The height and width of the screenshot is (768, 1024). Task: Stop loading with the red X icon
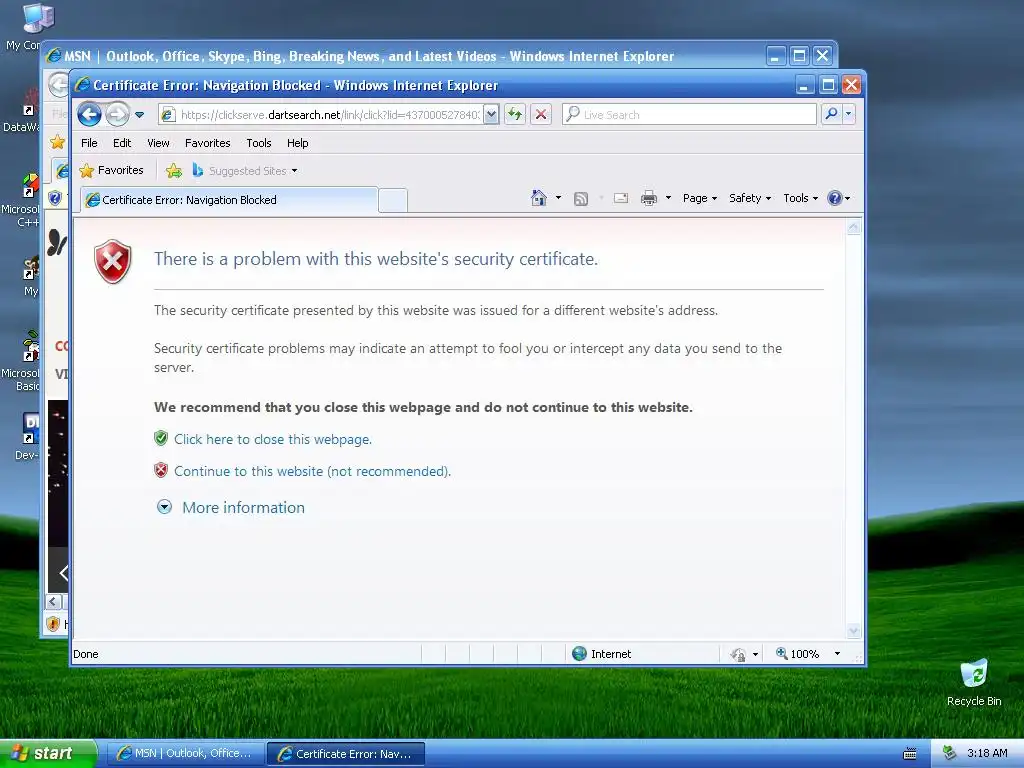click(541, 115)
